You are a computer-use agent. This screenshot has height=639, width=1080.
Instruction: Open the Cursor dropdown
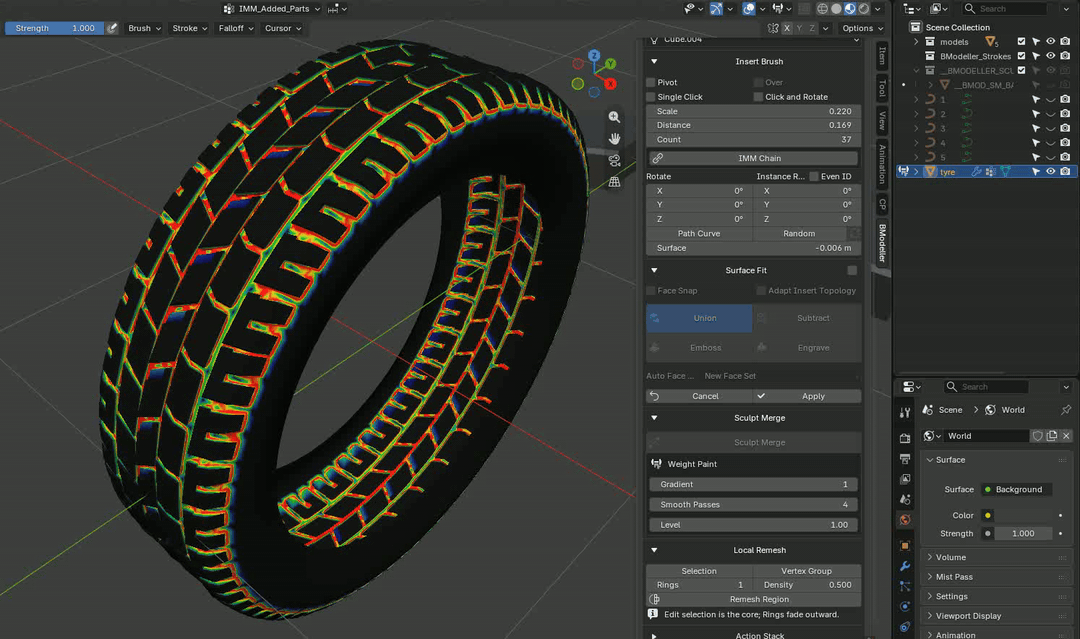click(x=283, y=28)
